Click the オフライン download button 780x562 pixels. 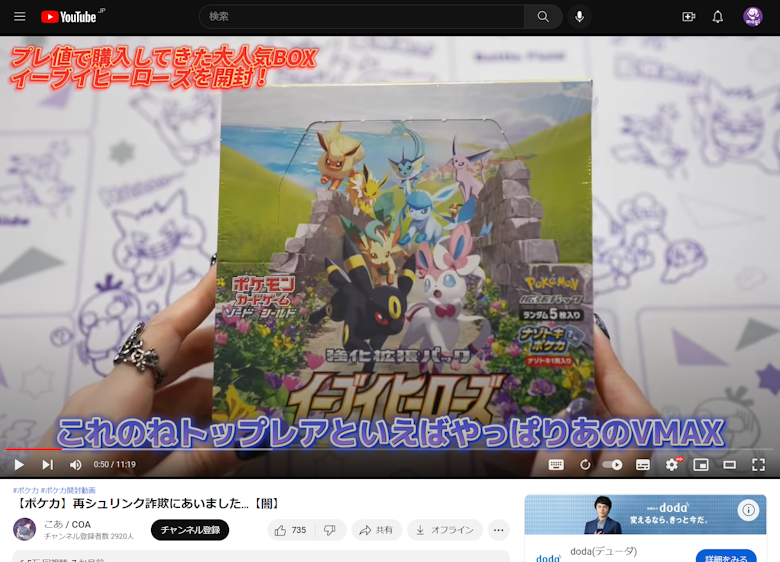445,530
